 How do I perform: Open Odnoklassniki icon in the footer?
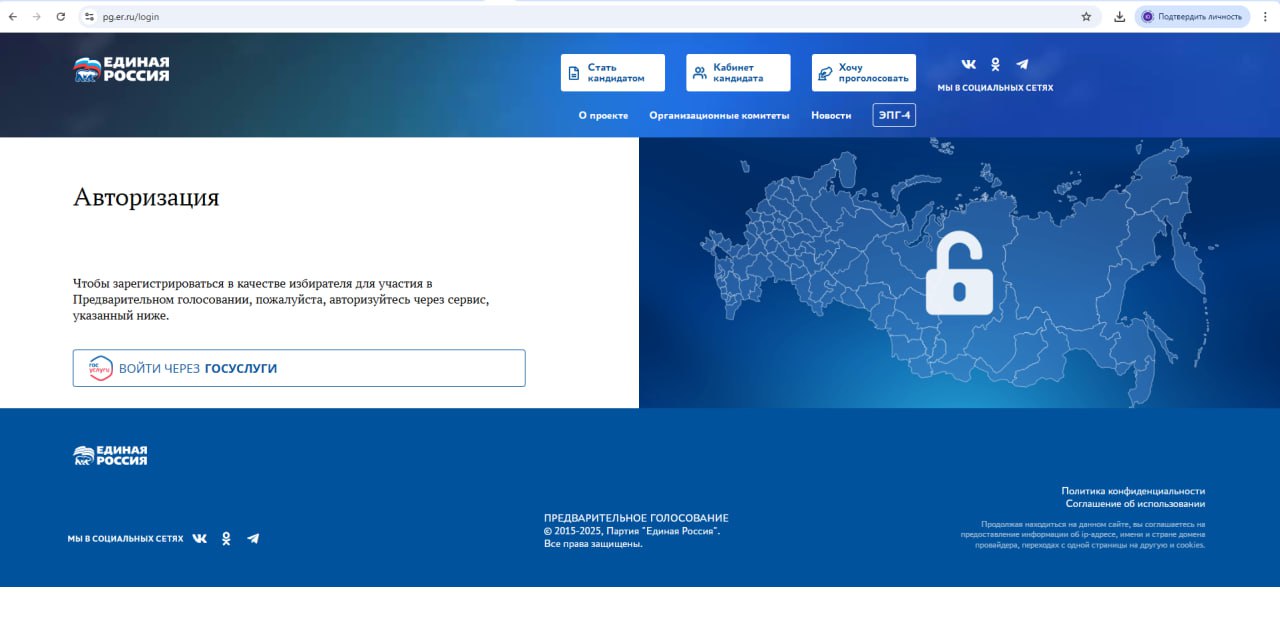(x=226, y=538)
